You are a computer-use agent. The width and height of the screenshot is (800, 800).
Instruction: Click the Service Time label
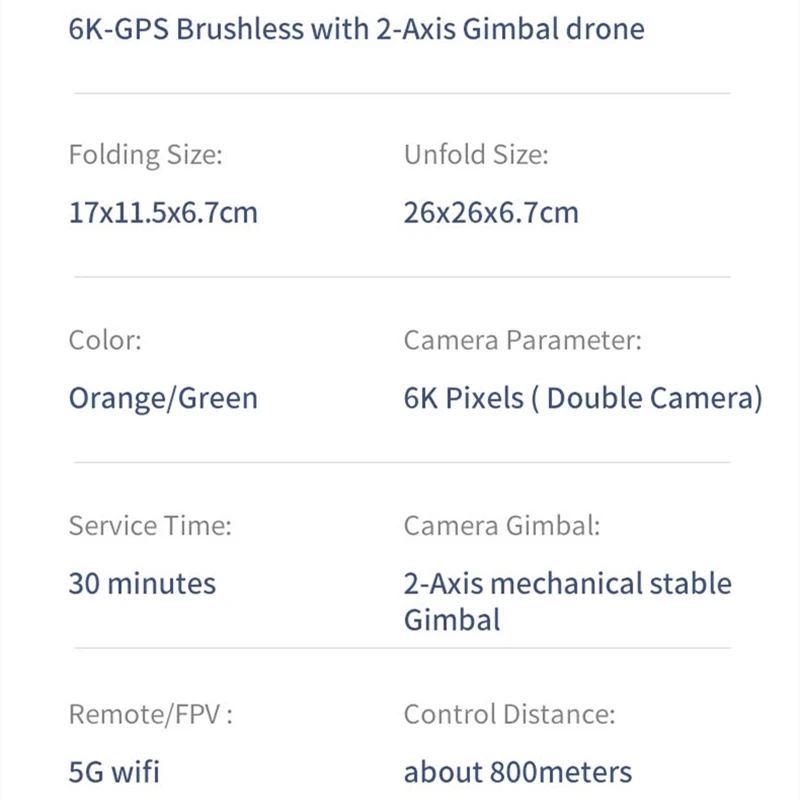tap(150, 526)
